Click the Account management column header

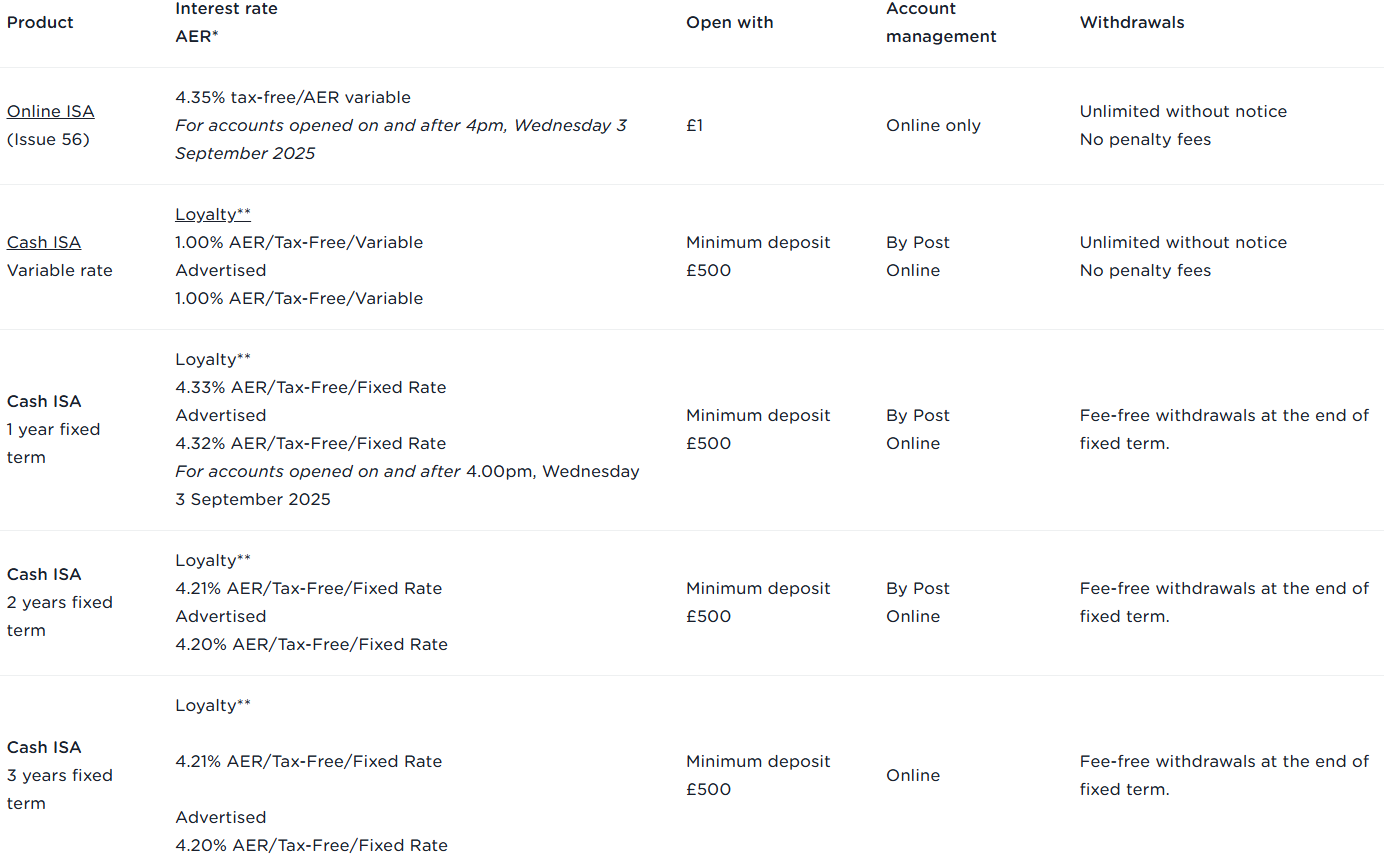[941, 22]
